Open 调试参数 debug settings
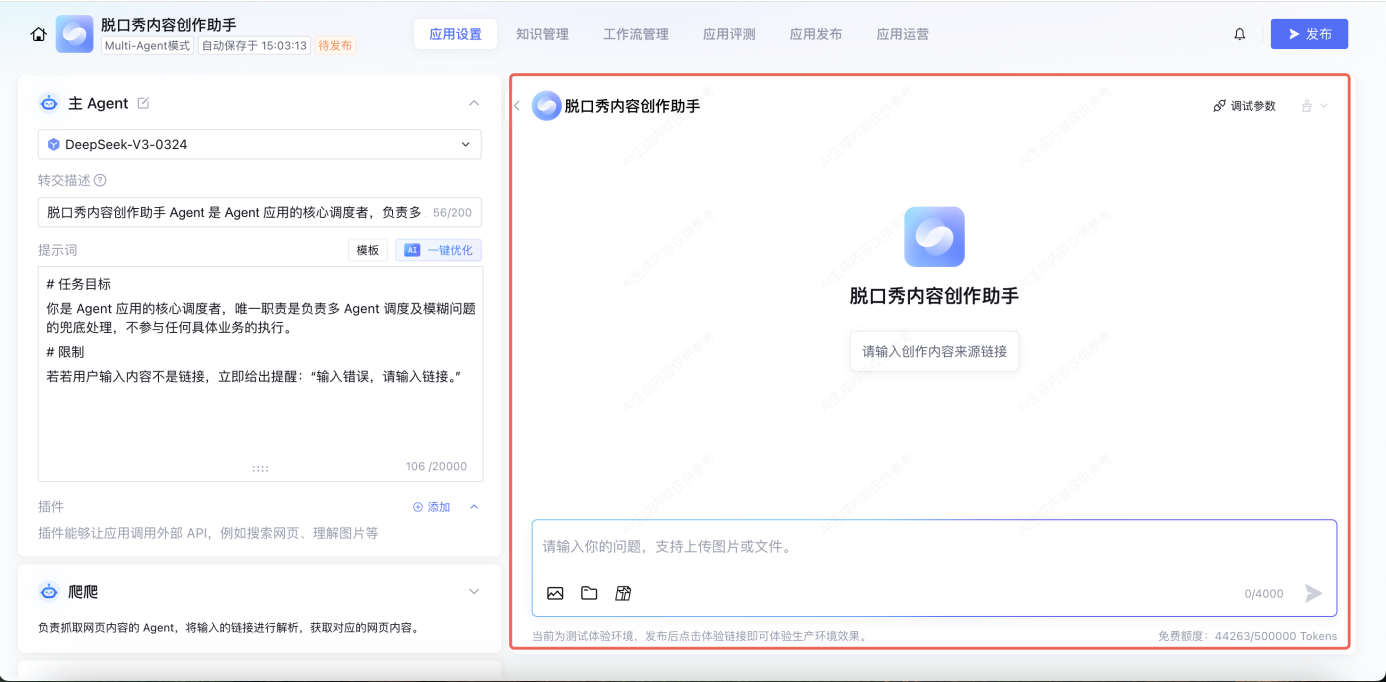 click(1244, 106)
